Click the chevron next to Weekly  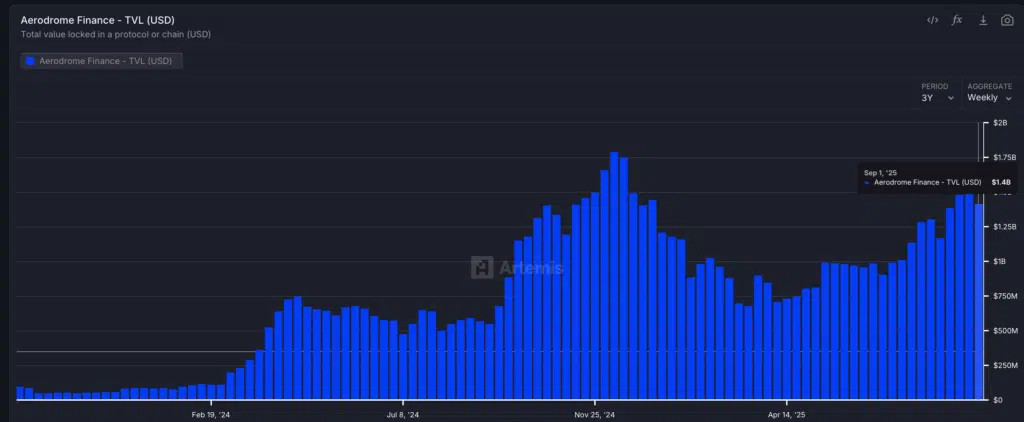pyautogui.click(x=1008, y=98)
